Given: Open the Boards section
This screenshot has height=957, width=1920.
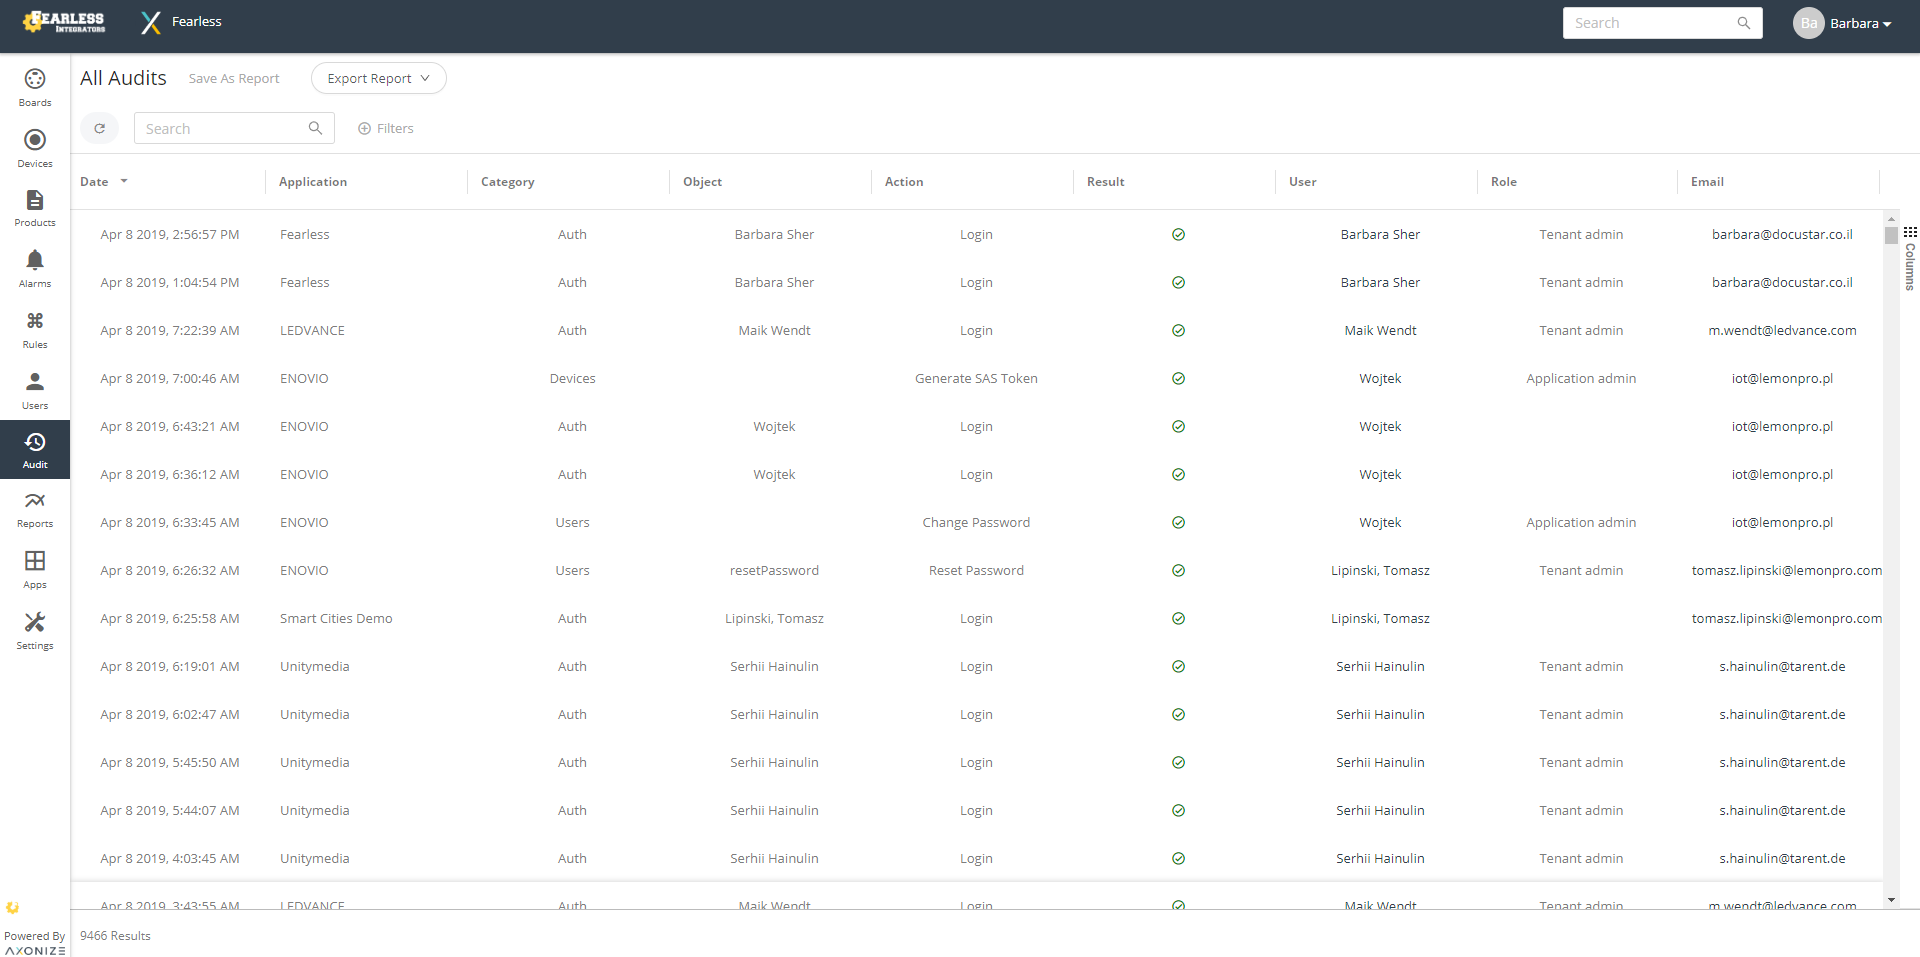Looking at the screenshot, I should pyautogui.click(x=35, y=86).
